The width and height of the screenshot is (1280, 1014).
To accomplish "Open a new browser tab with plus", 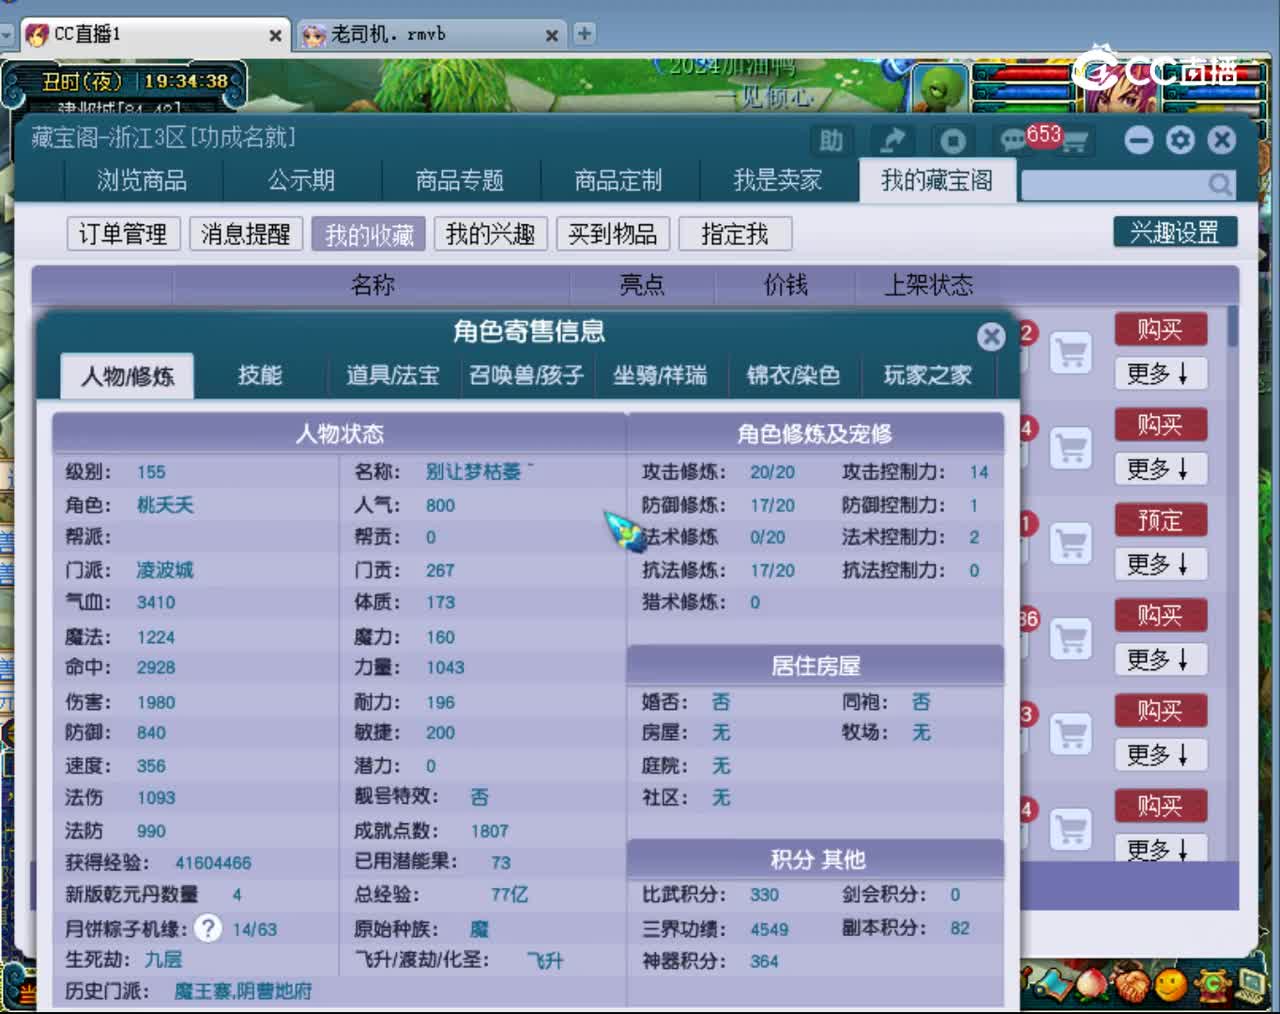I will point(584,34).
